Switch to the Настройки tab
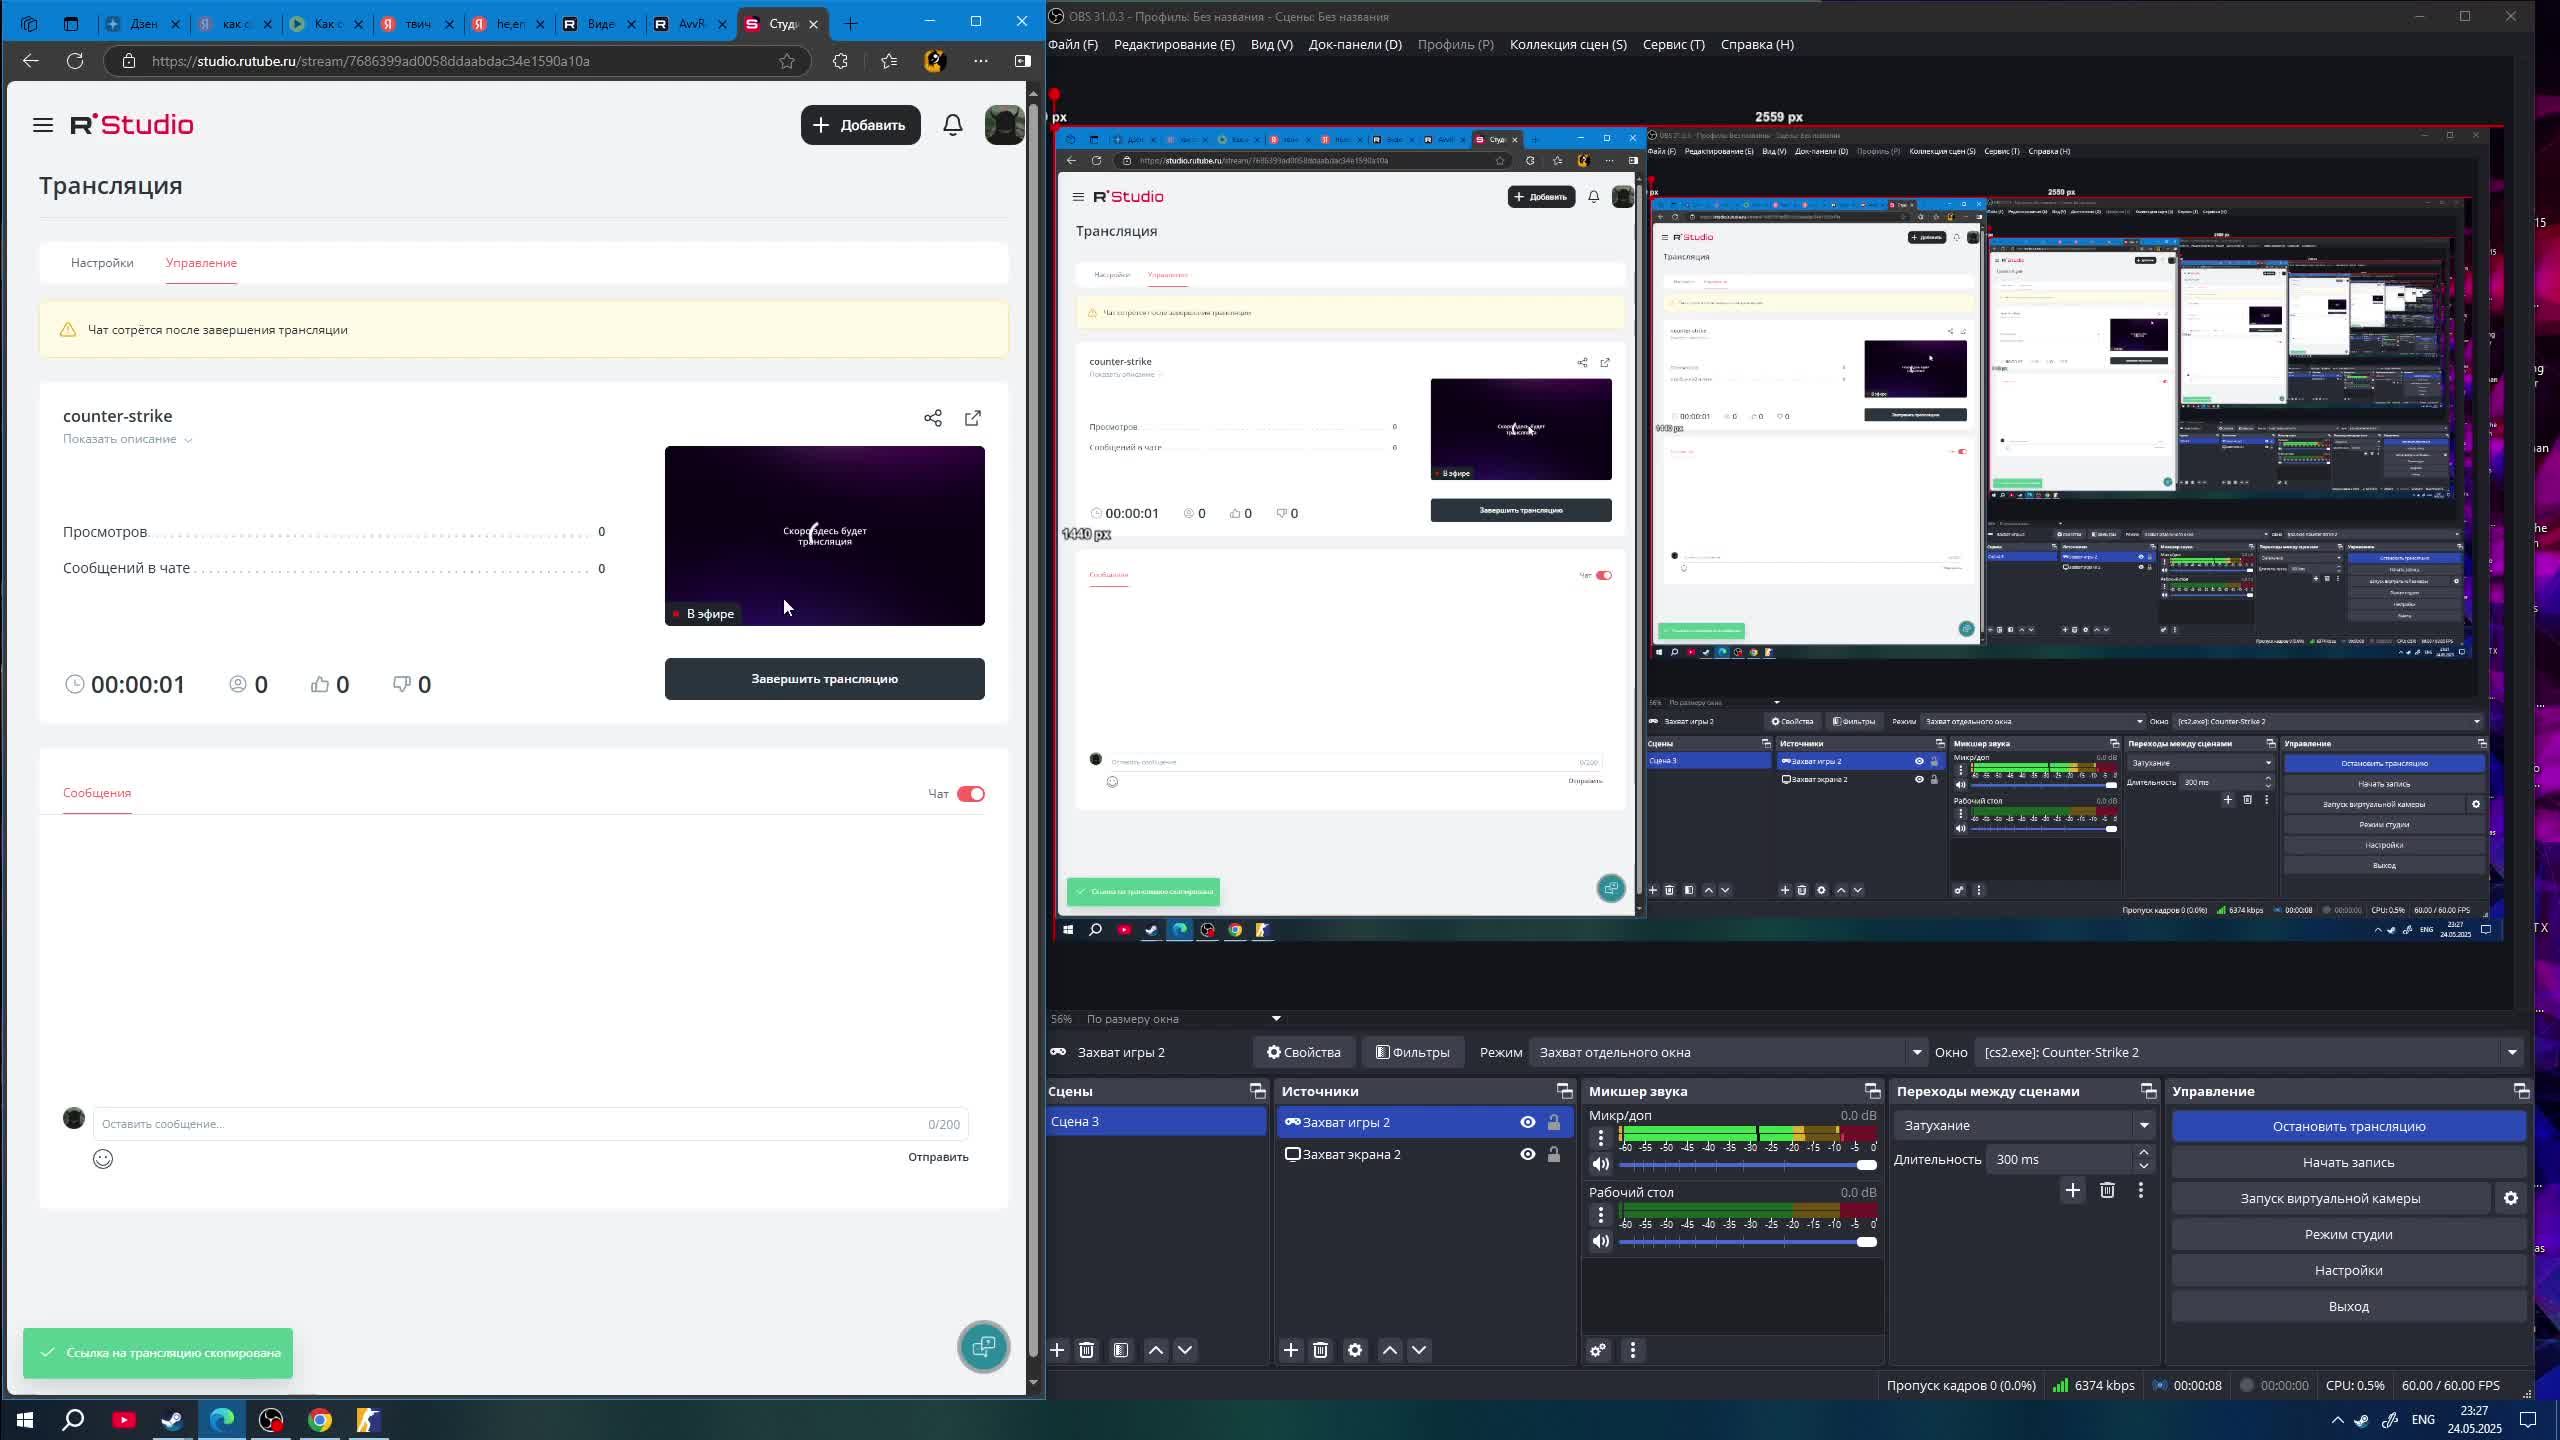This screenshot has height=1440, width=2560. point(102,263)
